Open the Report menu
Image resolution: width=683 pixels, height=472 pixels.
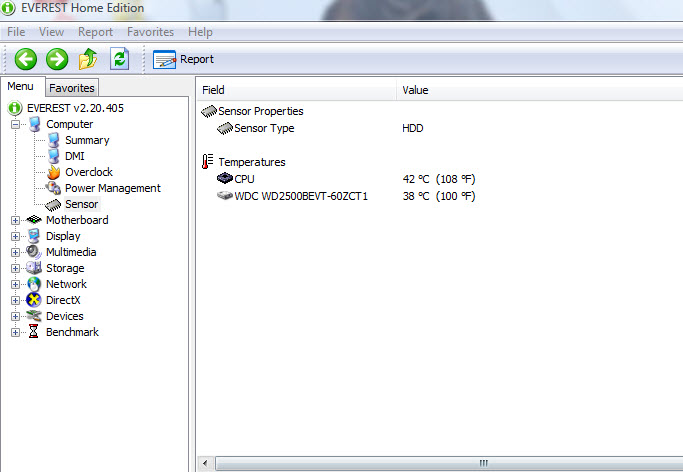click(95, 32)
